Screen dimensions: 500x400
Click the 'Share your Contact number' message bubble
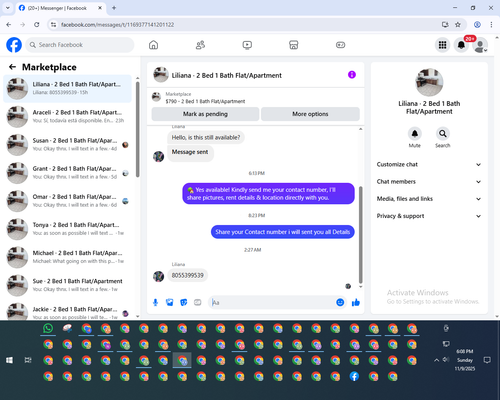click(x=283, y=232)
